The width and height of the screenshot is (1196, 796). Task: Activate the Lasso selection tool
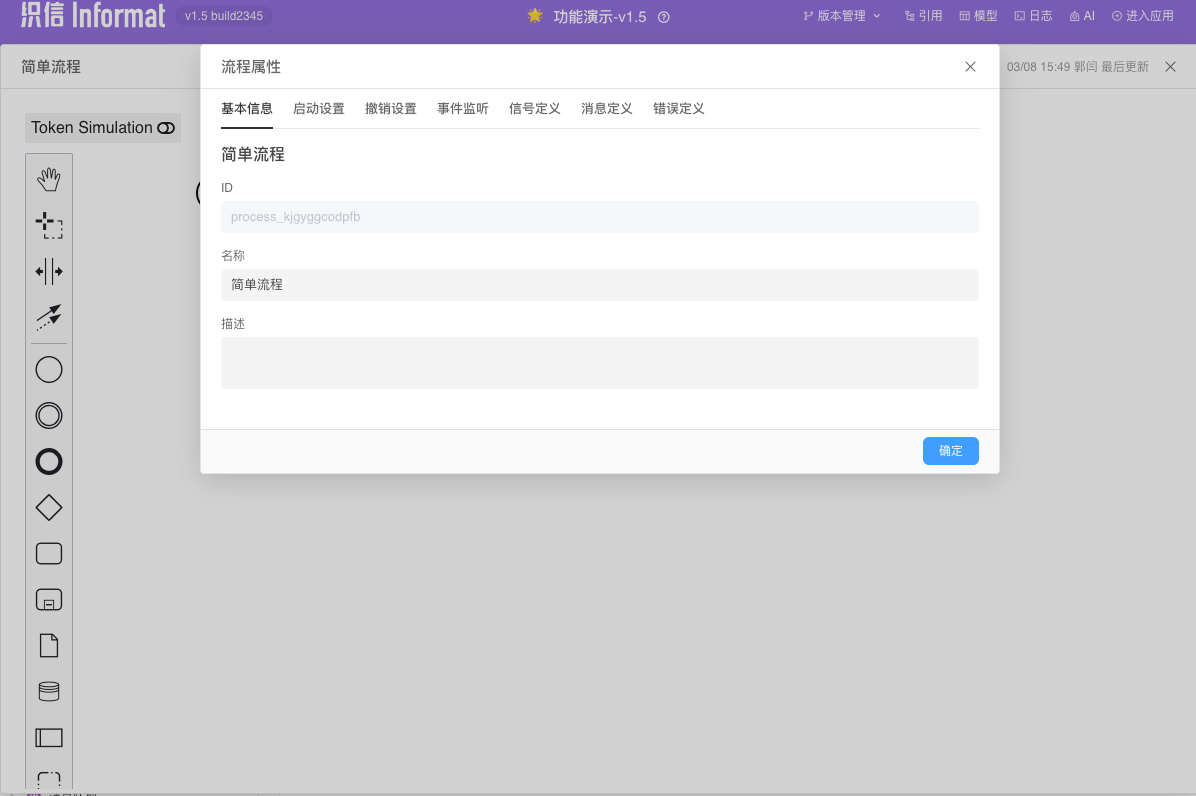[49, 225]
